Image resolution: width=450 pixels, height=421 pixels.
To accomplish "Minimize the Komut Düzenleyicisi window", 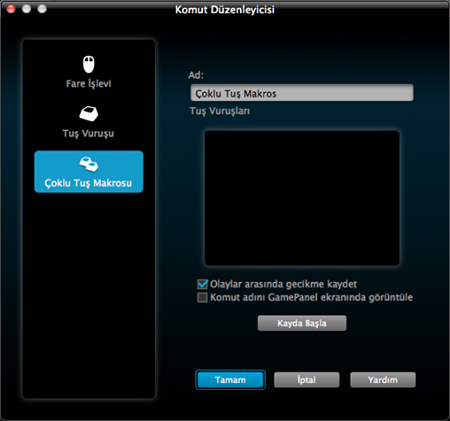I will [27, 9].
